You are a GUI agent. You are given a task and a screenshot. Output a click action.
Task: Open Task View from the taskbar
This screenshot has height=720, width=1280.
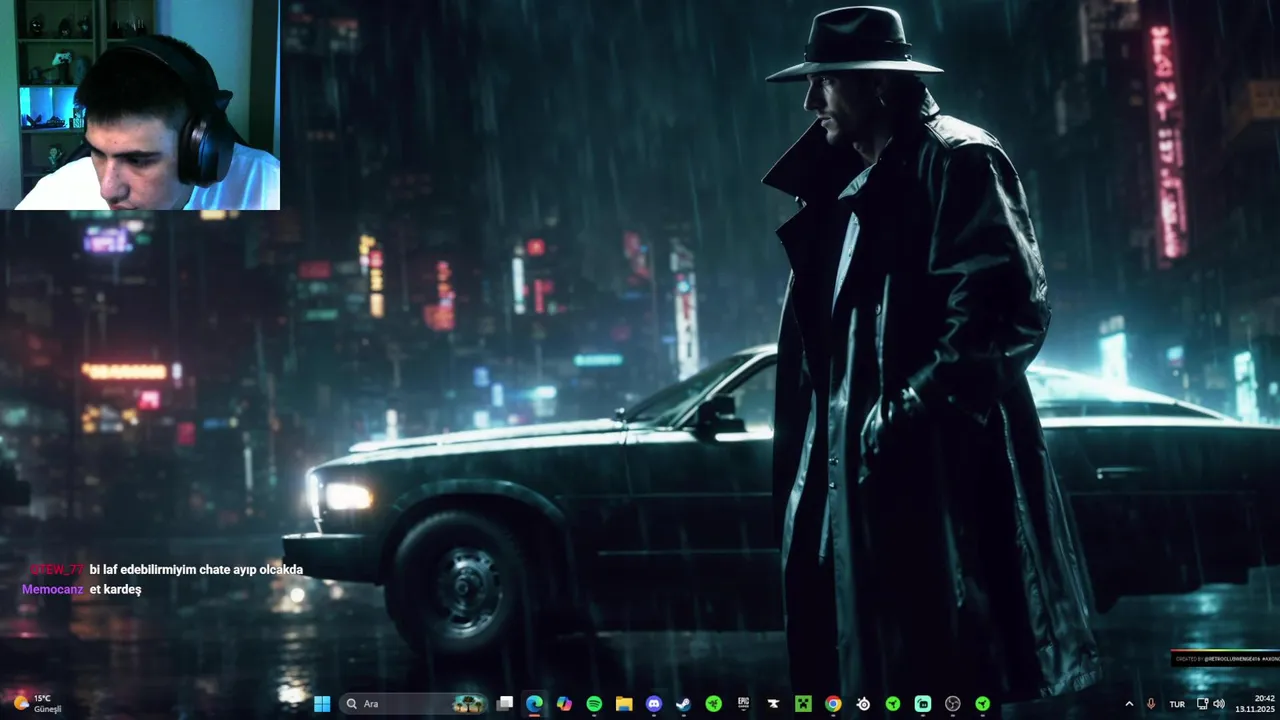pos(505,704)
